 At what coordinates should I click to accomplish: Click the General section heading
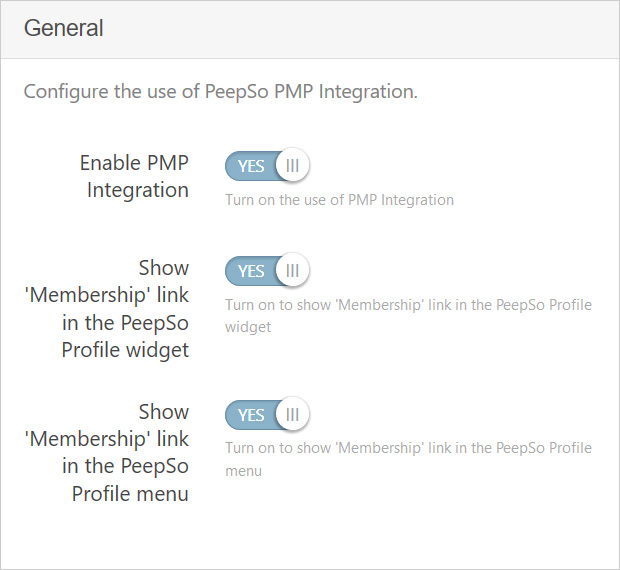[64, 28]
